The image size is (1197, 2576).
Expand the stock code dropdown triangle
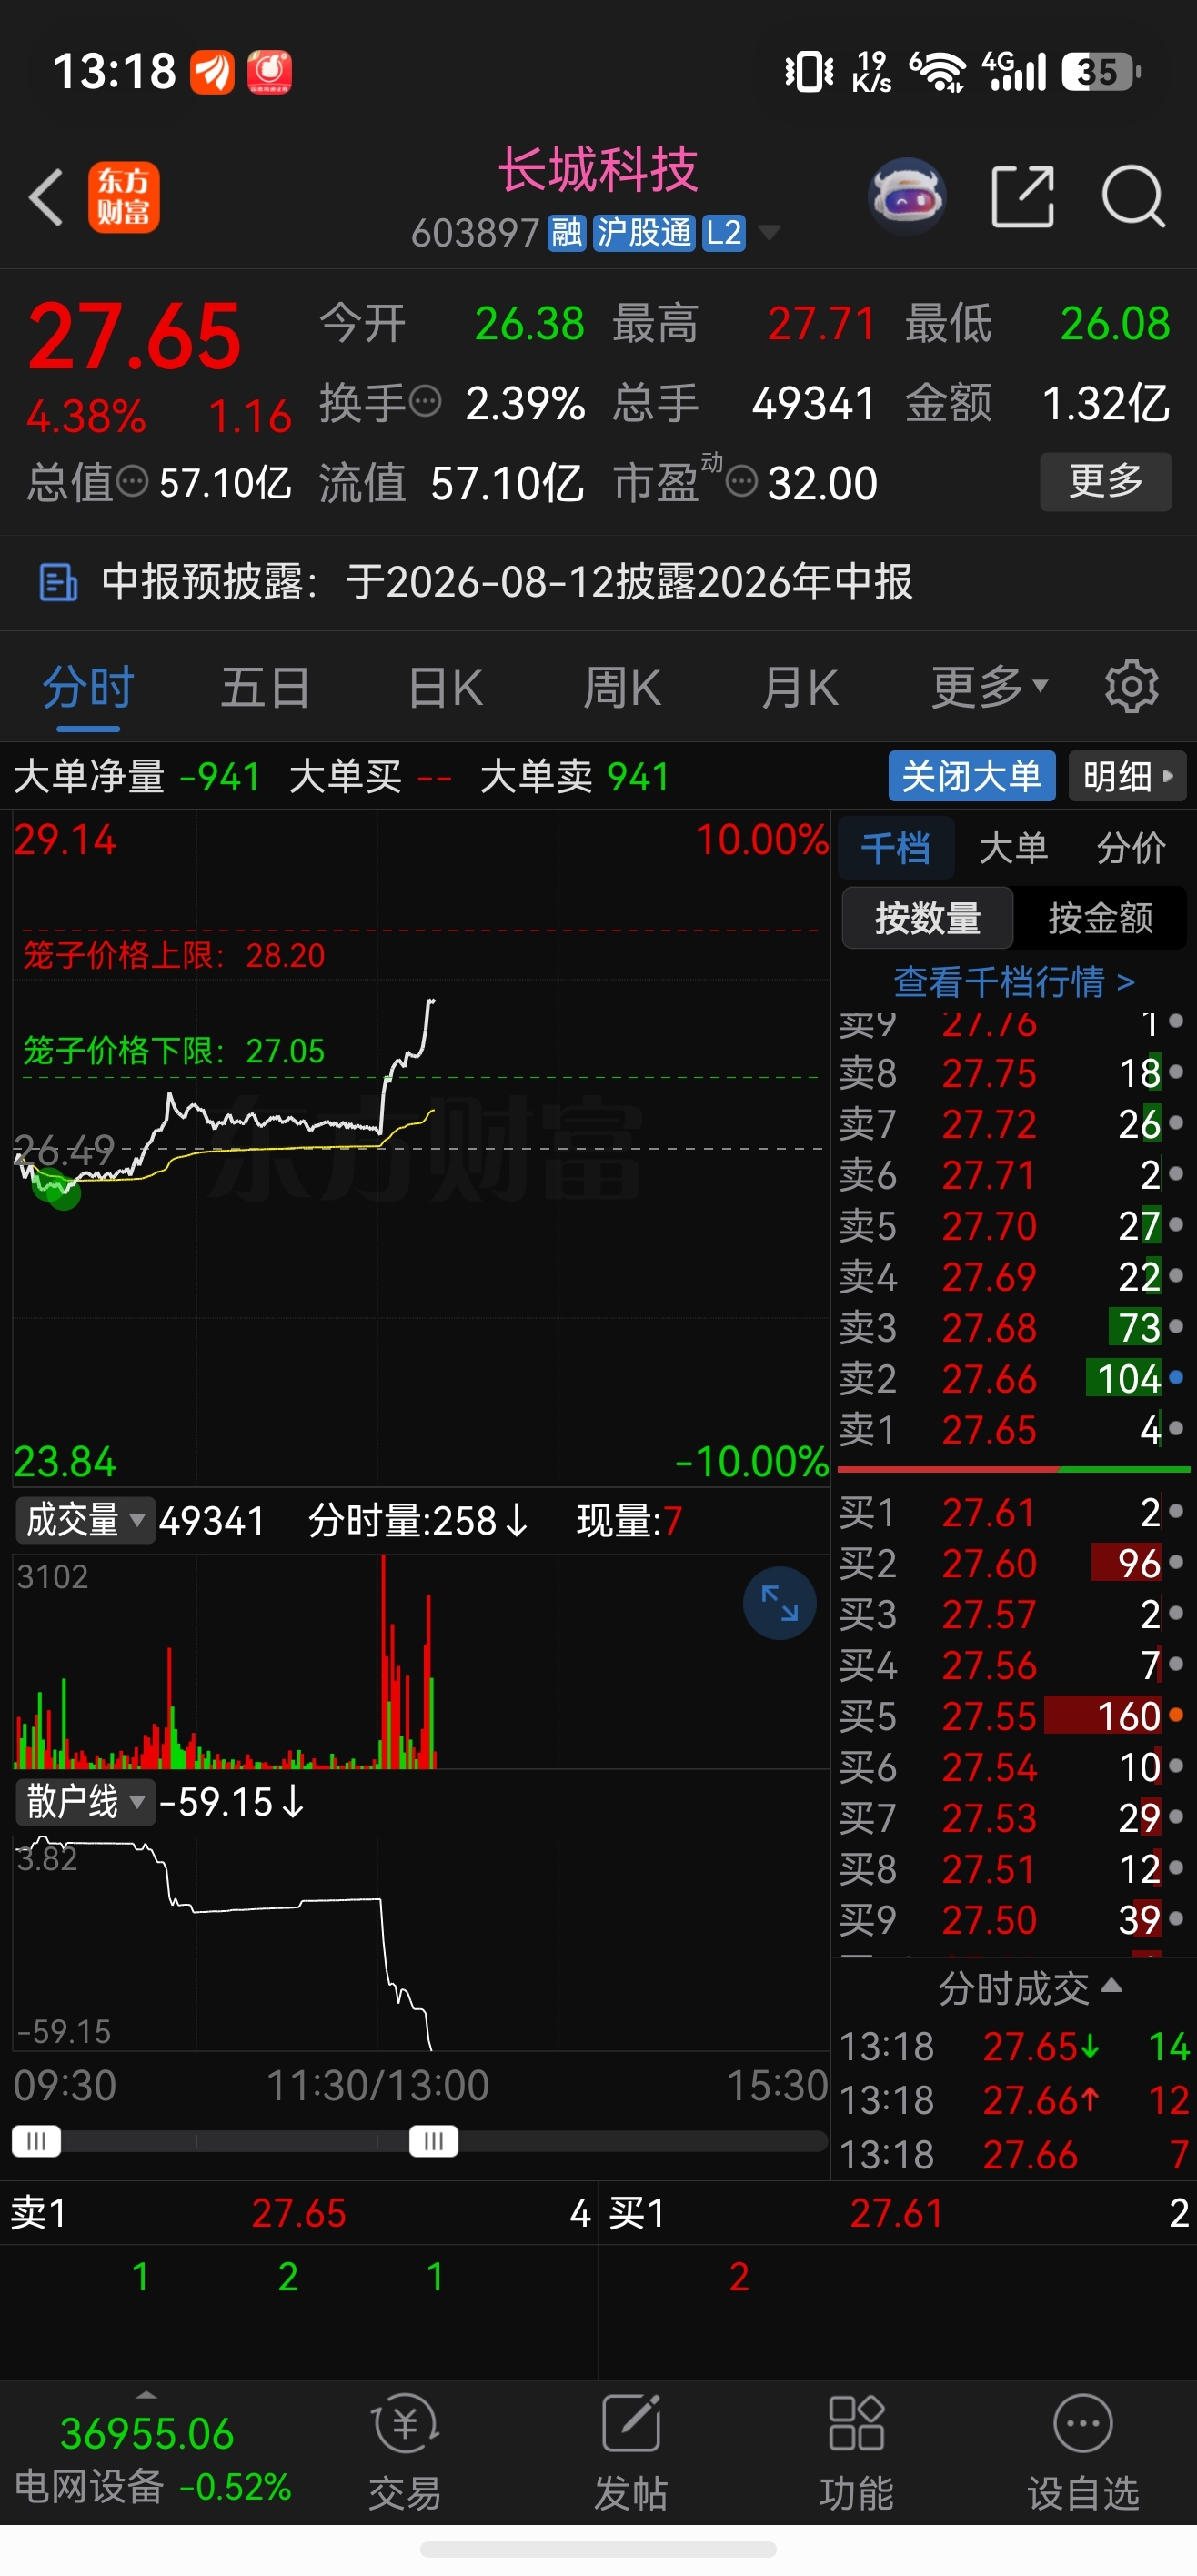tap(769, 234)
